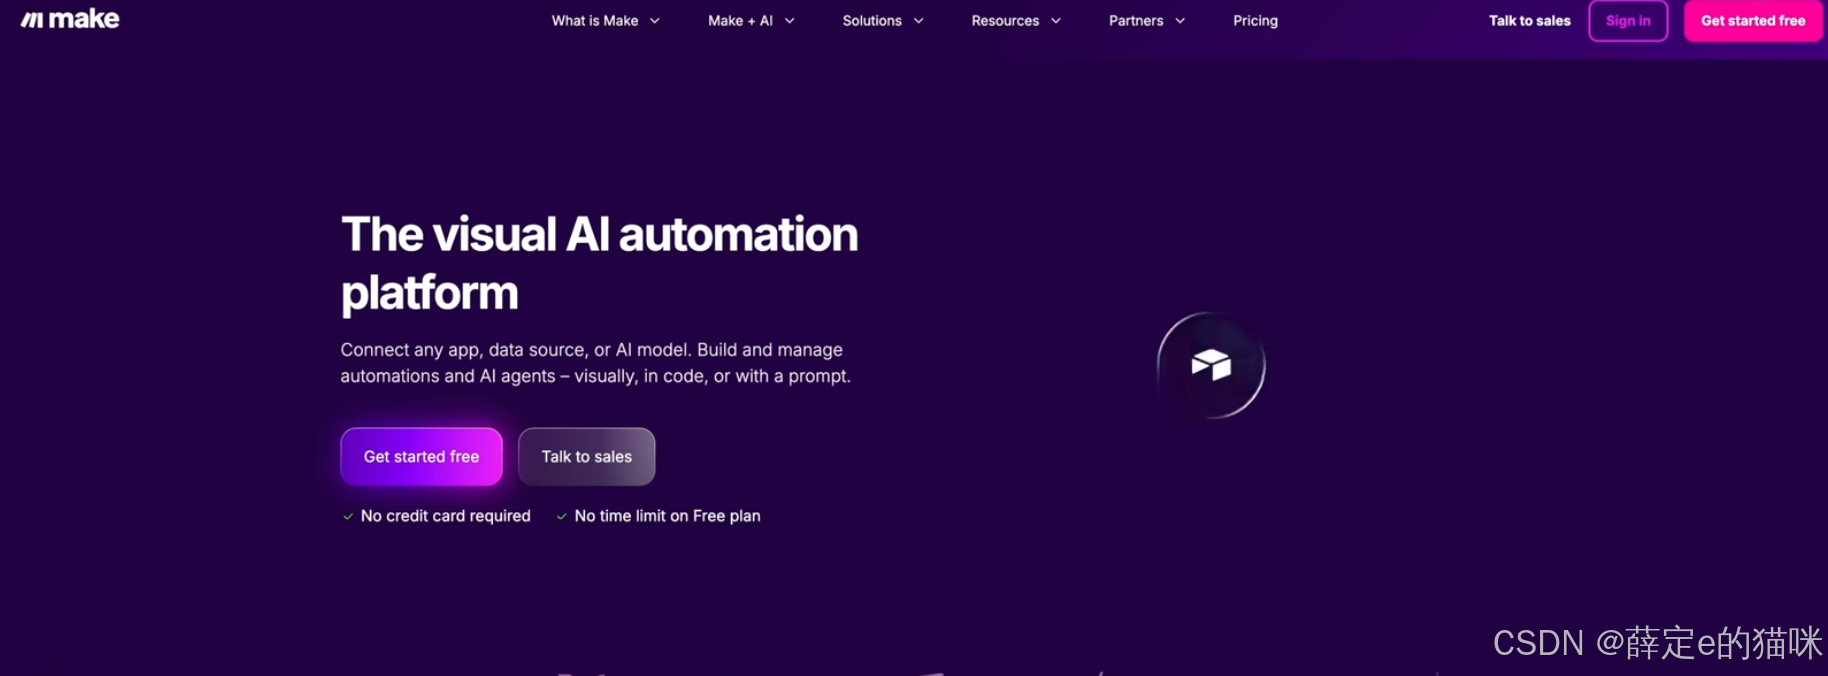This screenshot has width=1828, height=676.
Task: Click 'No credit card required' text
Action: pos(445,516)
